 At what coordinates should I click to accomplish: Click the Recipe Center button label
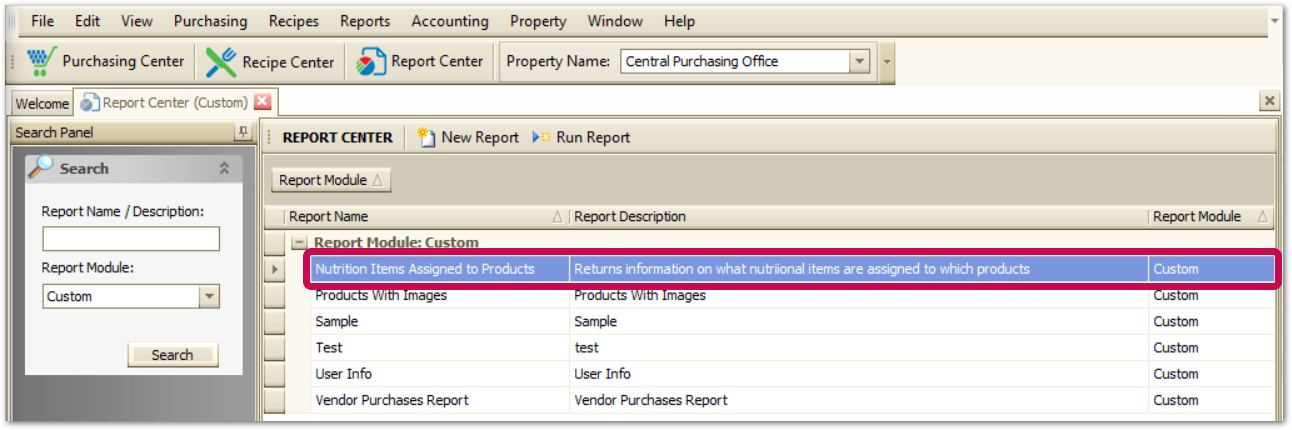pyautogui.click(x=288, y=62)
